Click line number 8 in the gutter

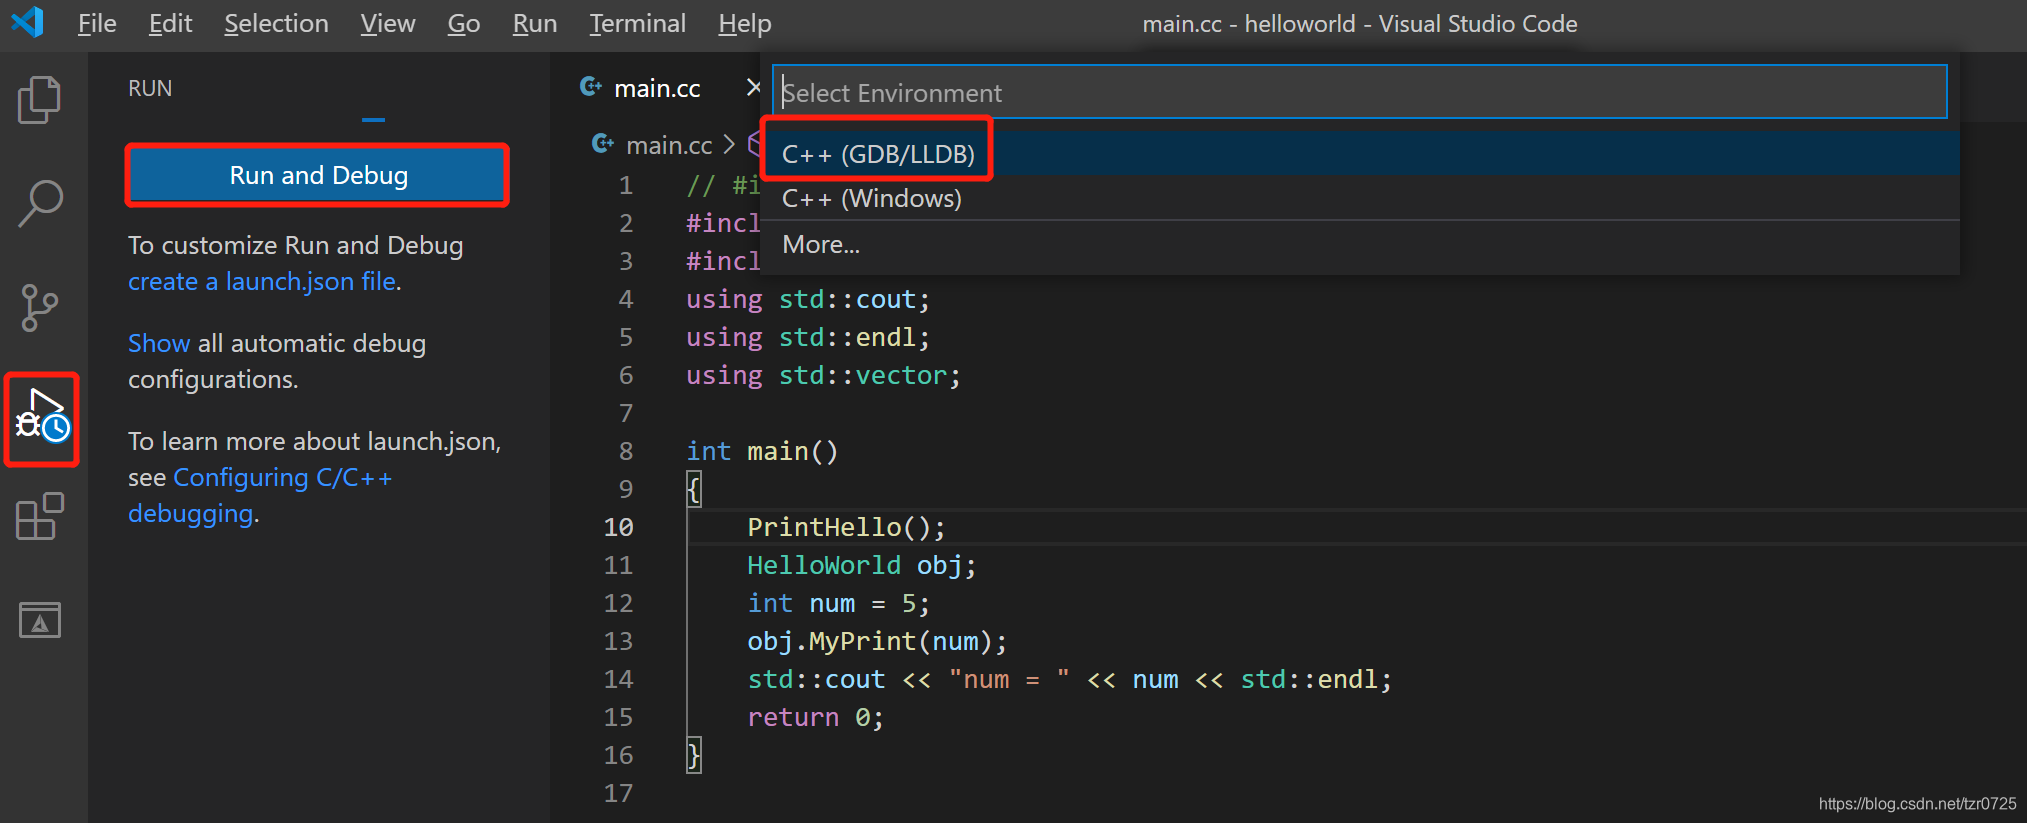tap(626, 451)
